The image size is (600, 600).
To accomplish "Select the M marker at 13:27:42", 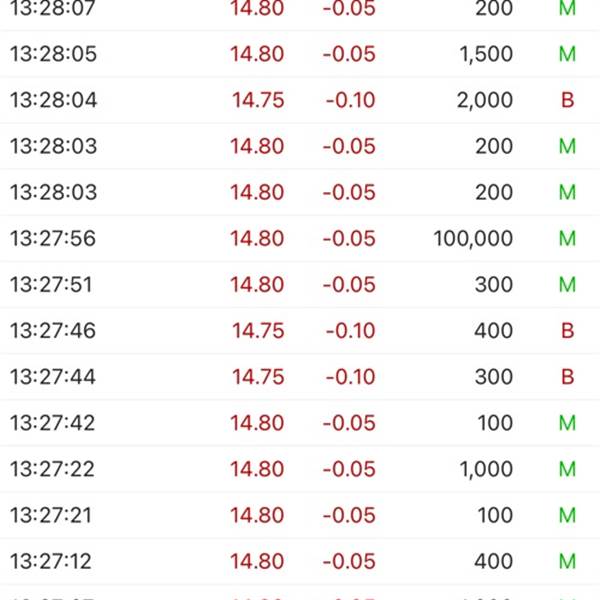I will tap(567, 423).
